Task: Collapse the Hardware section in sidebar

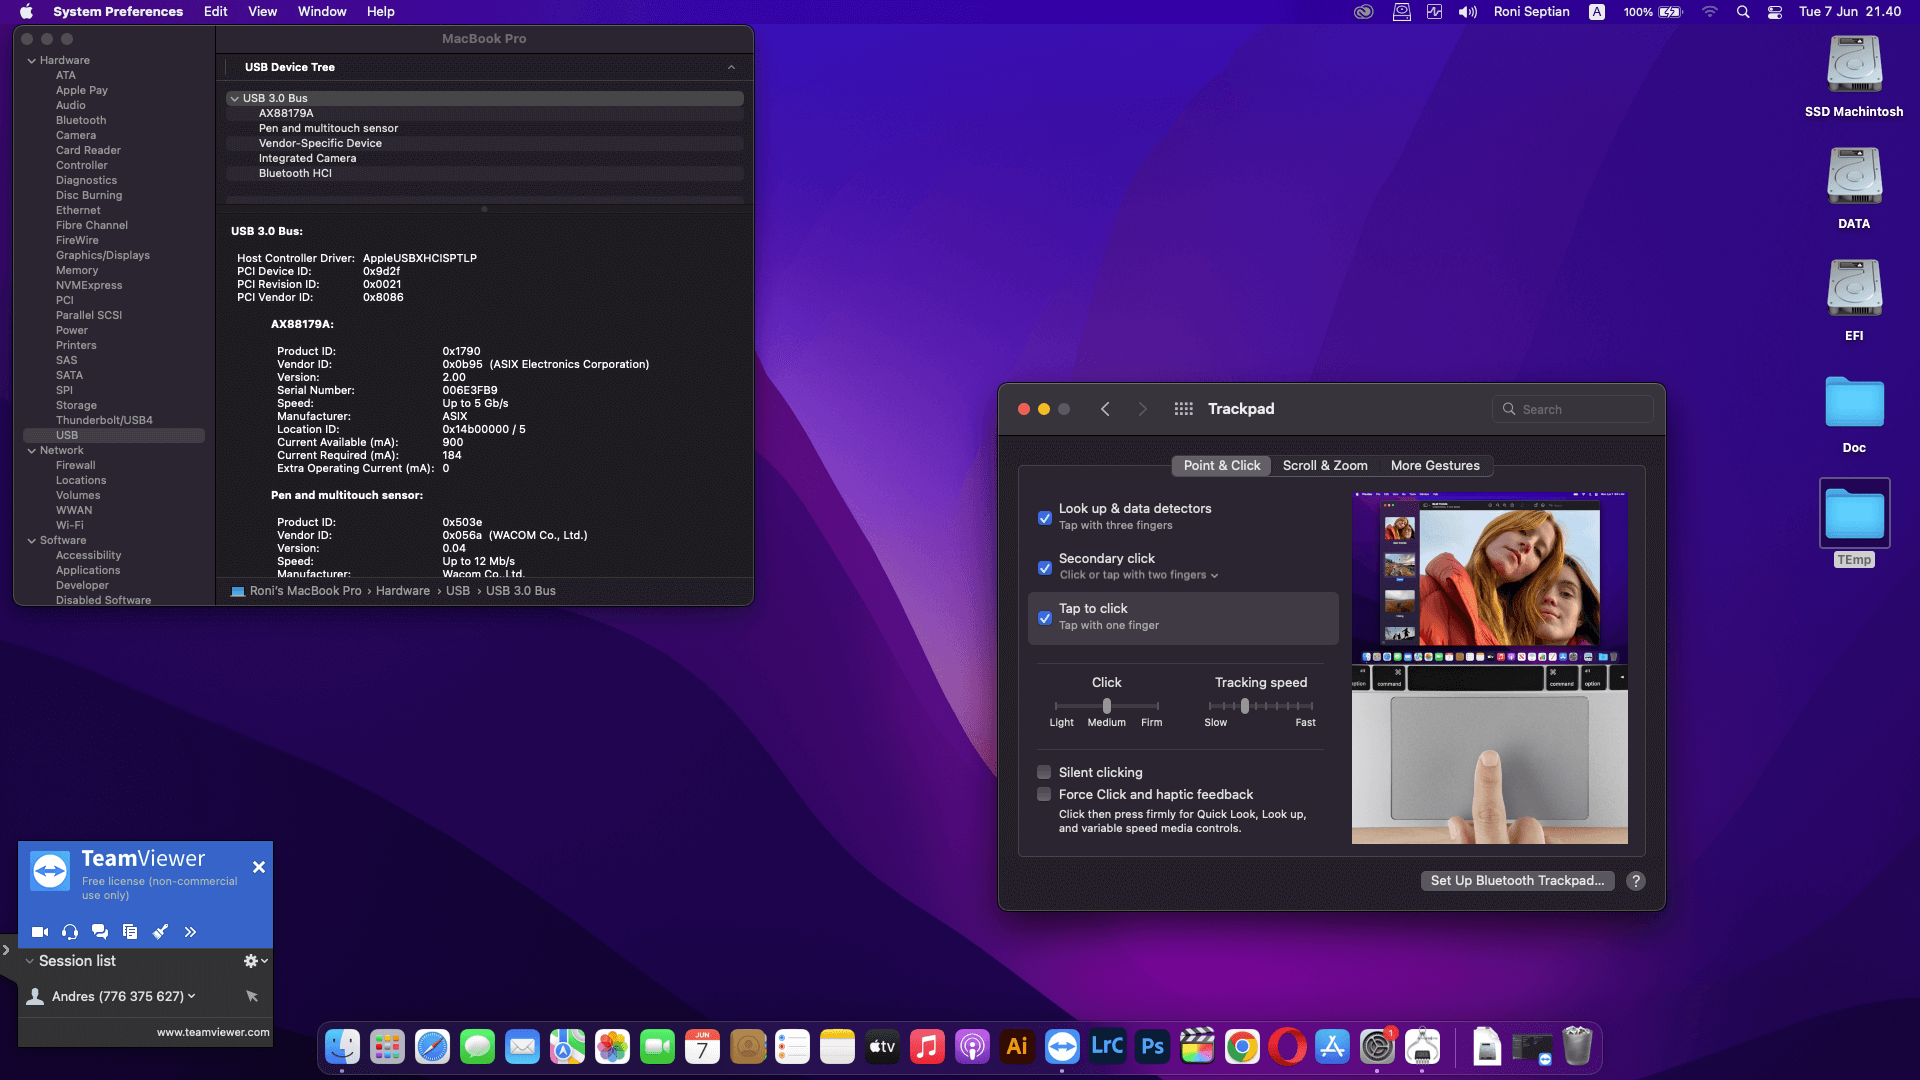Action: [31, 60]
